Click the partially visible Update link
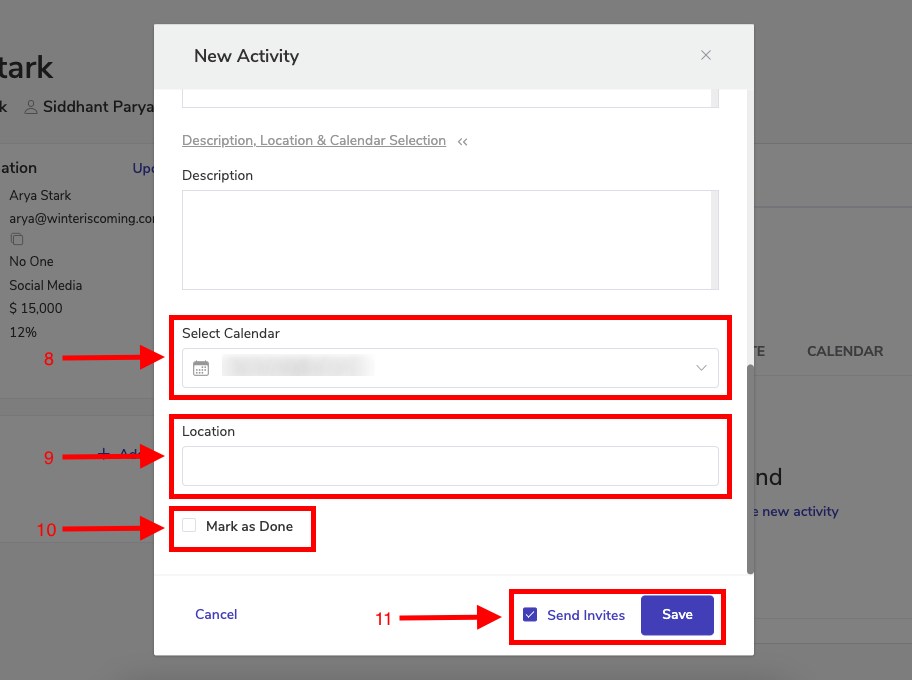 (x=143, y=169)
